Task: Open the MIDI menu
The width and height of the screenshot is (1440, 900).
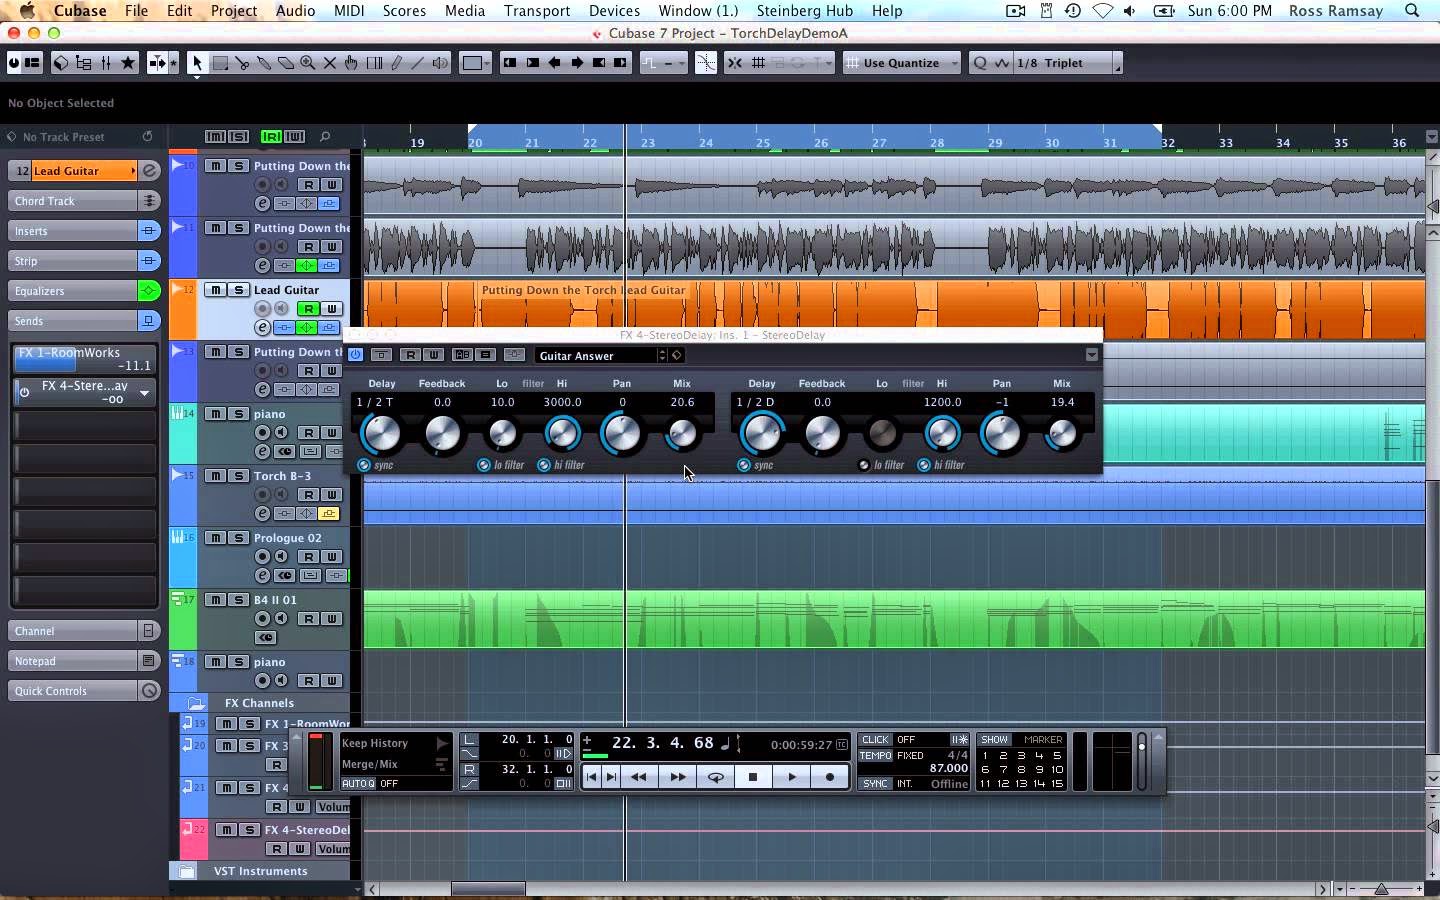Action: (x=349, y=11)
